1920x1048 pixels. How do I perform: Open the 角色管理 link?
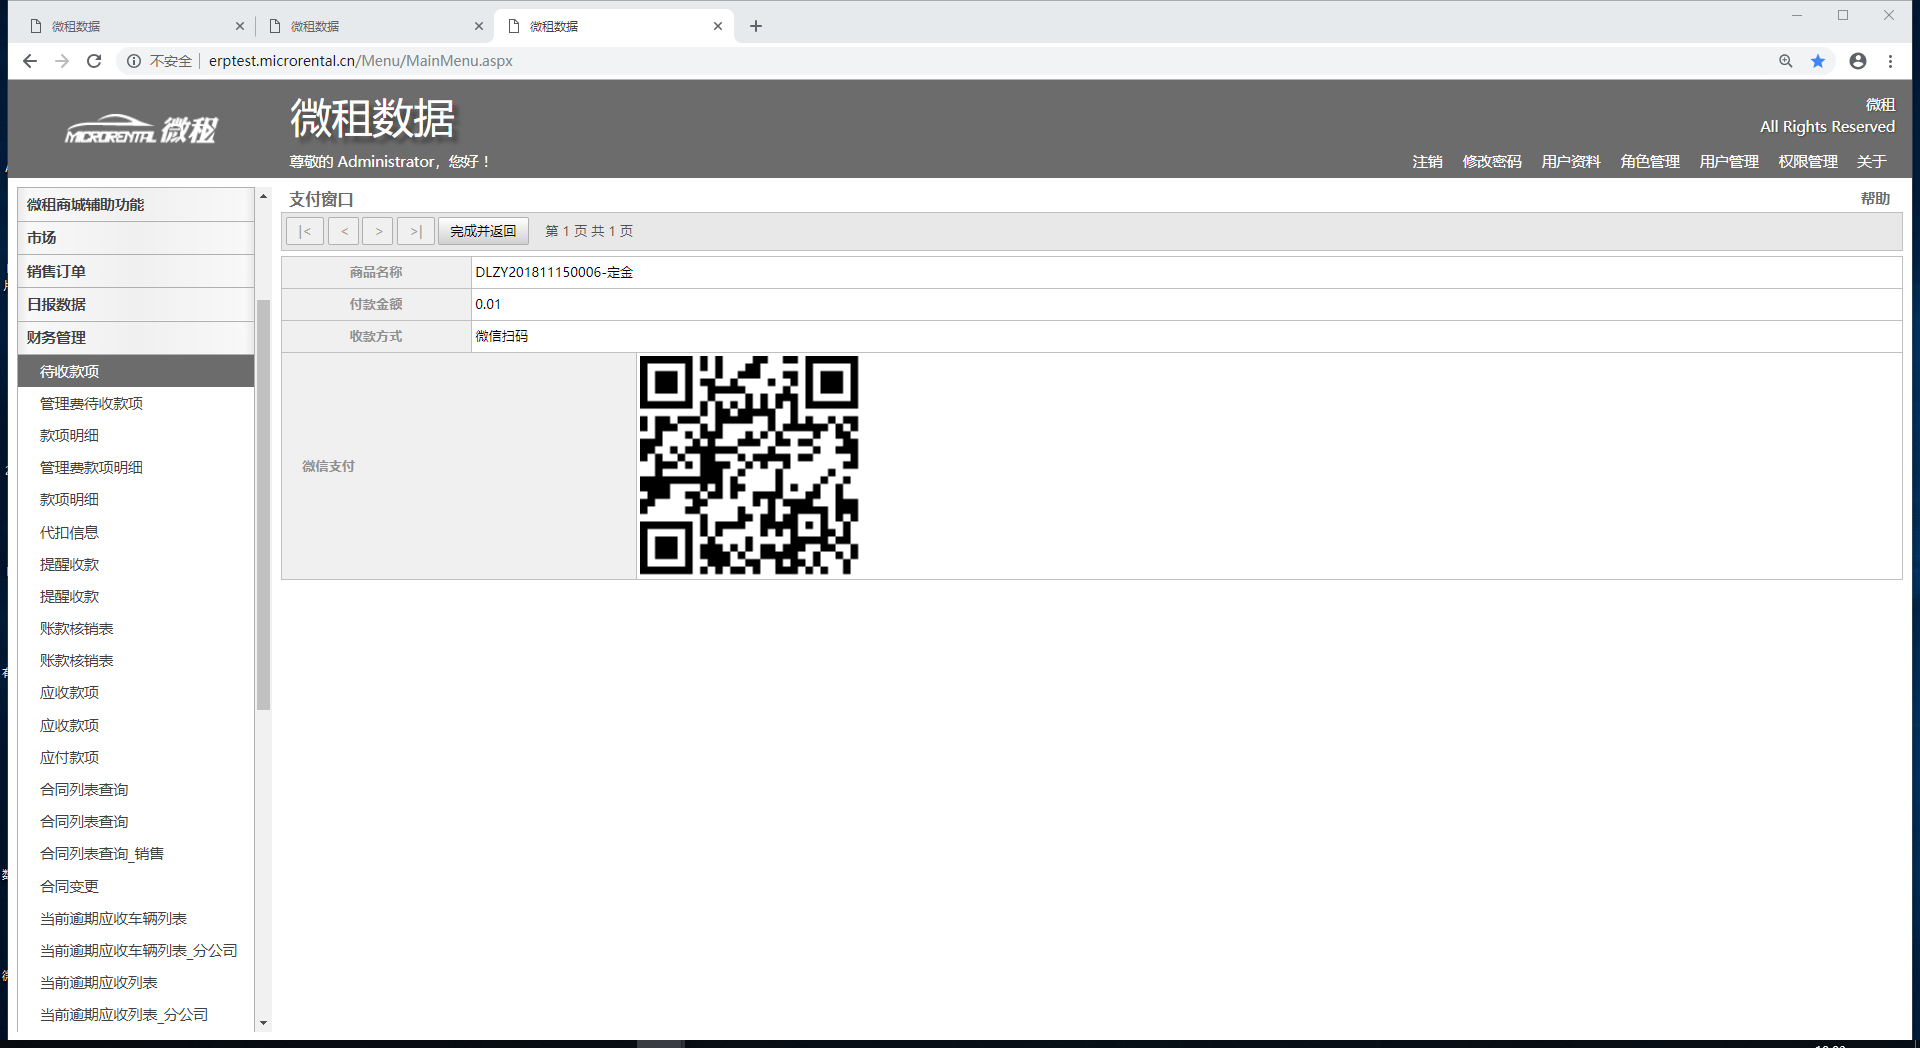[1650, 162]
